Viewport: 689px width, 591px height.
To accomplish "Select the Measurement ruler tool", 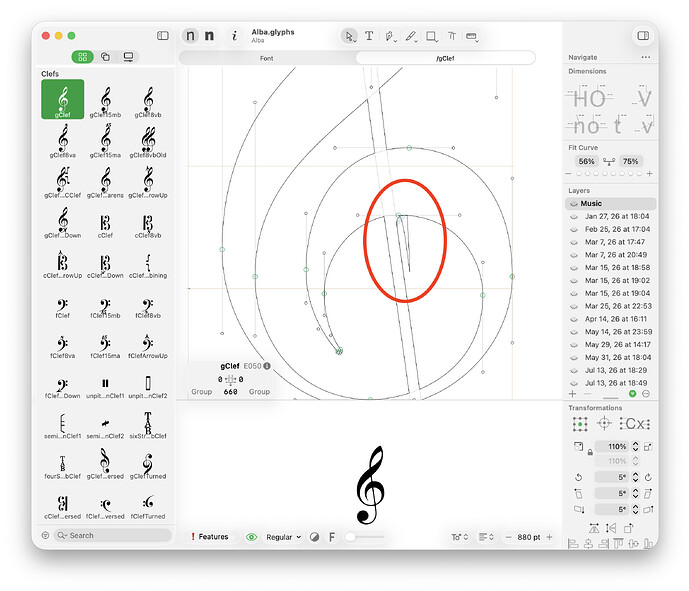I will tap(471, 36).
